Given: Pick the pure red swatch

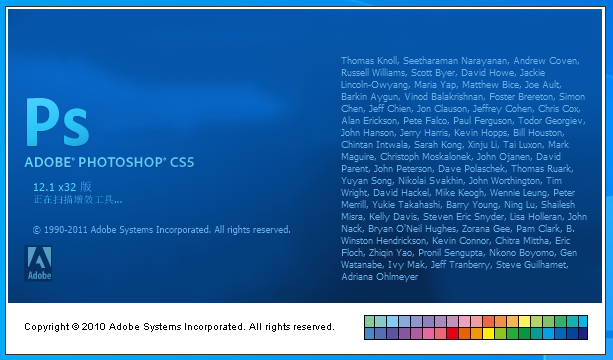Looking at the screenshot, I should pyautogui.click(x=453, y=333).
